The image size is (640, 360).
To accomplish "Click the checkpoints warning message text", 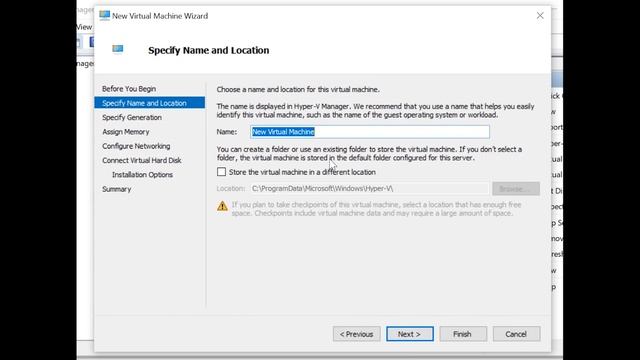I will 376,209.
